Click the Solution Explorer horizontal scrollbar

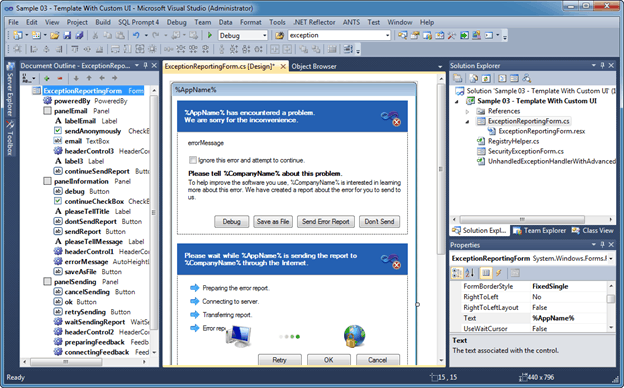click(x=522, y=219)
